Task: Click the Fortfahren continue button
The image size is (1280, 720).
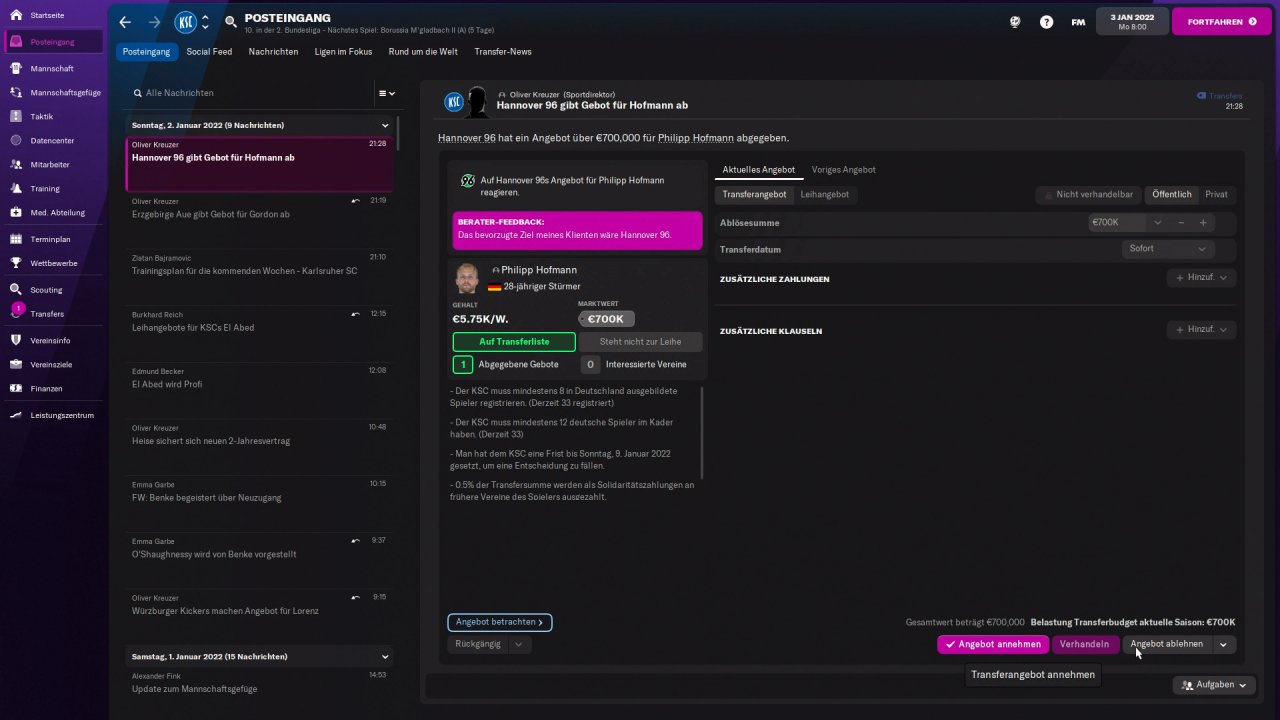Action: pyautogui.click(x=1222, y=21)
